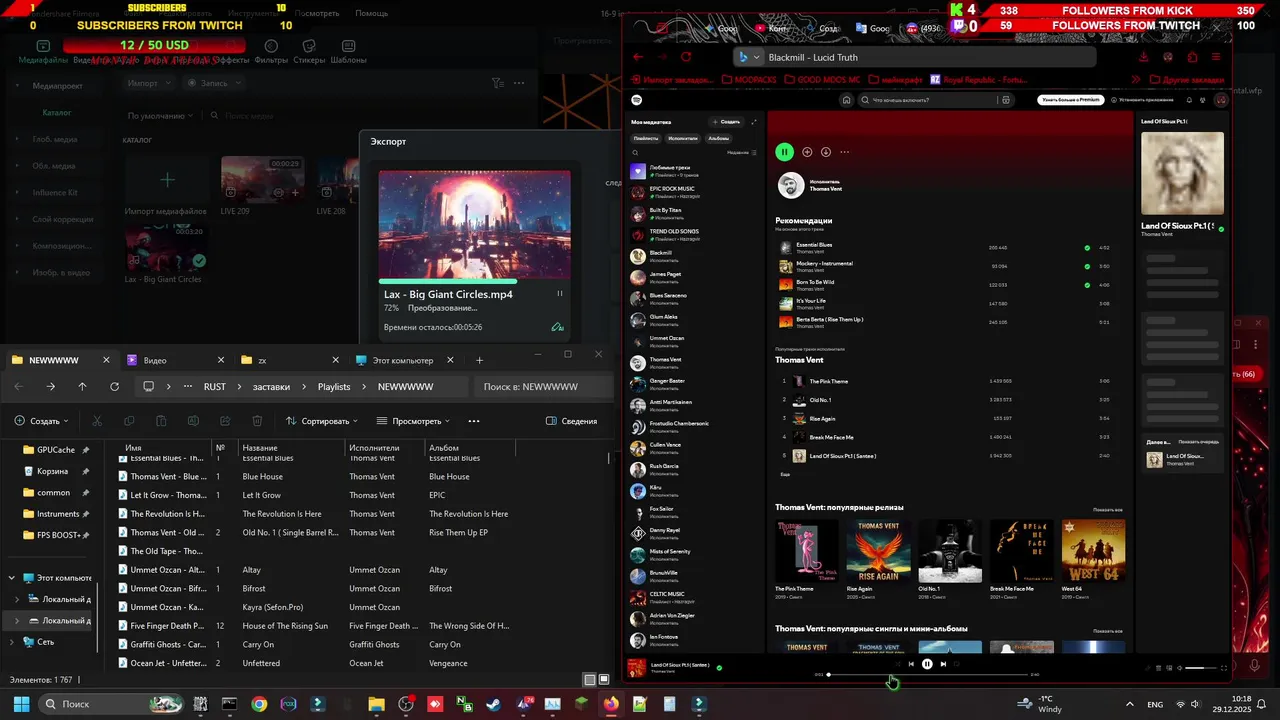The image size is (1280, 720).
Task: Adjust the Spotify volume slider
Action: coord(1200,668)
